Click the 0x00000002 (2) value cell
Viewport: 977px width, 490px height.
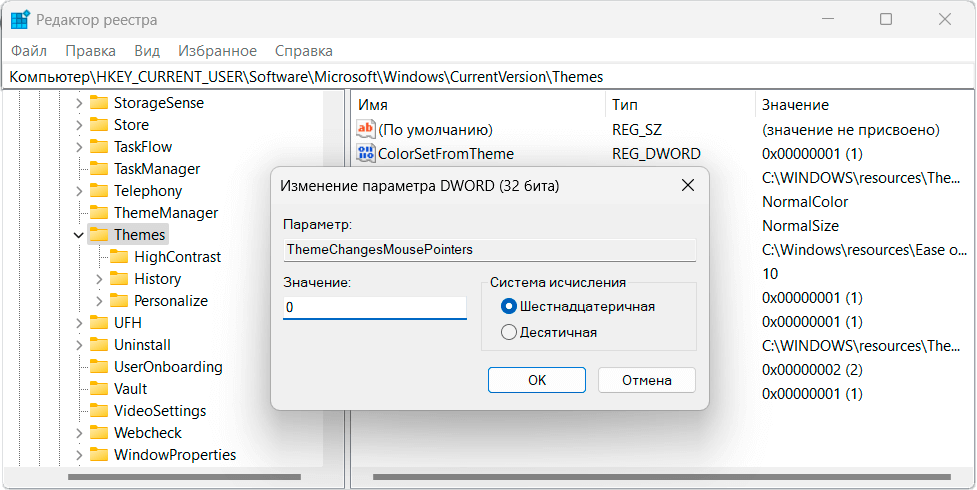(x=812, y=370)
